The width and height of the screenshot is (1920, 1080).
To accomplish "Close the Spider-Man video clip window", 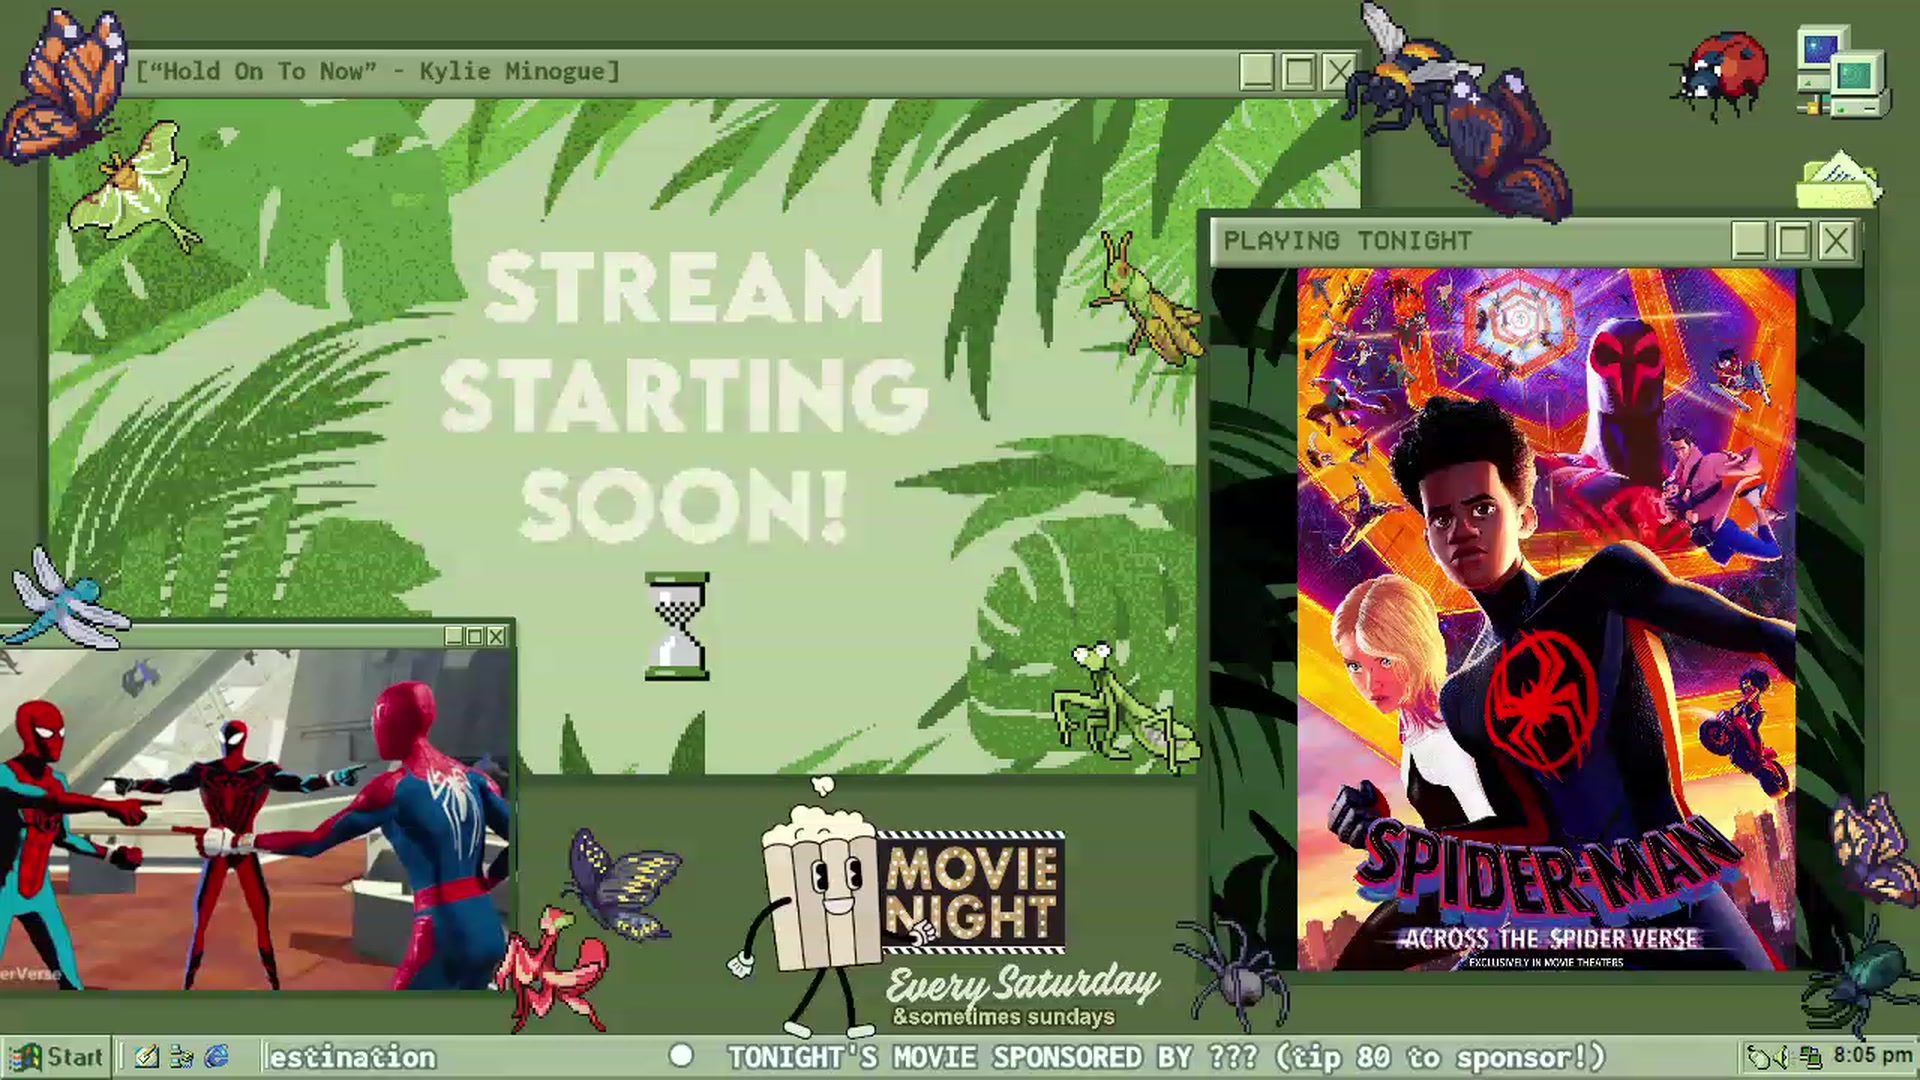I will tap(496, 636).
